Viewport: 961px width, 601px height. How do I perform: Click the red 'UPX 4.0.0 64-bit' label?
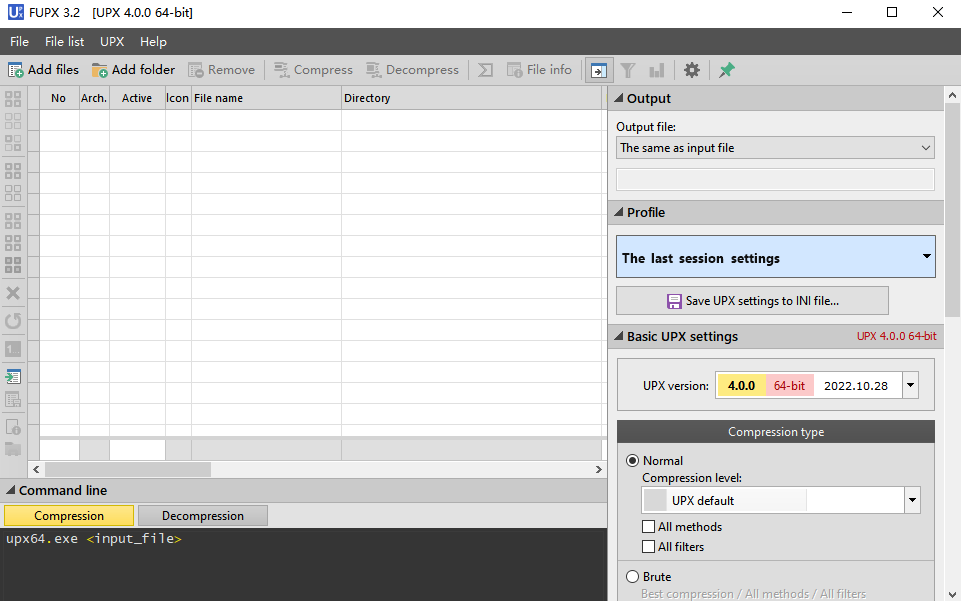click(x=897, y=336)
